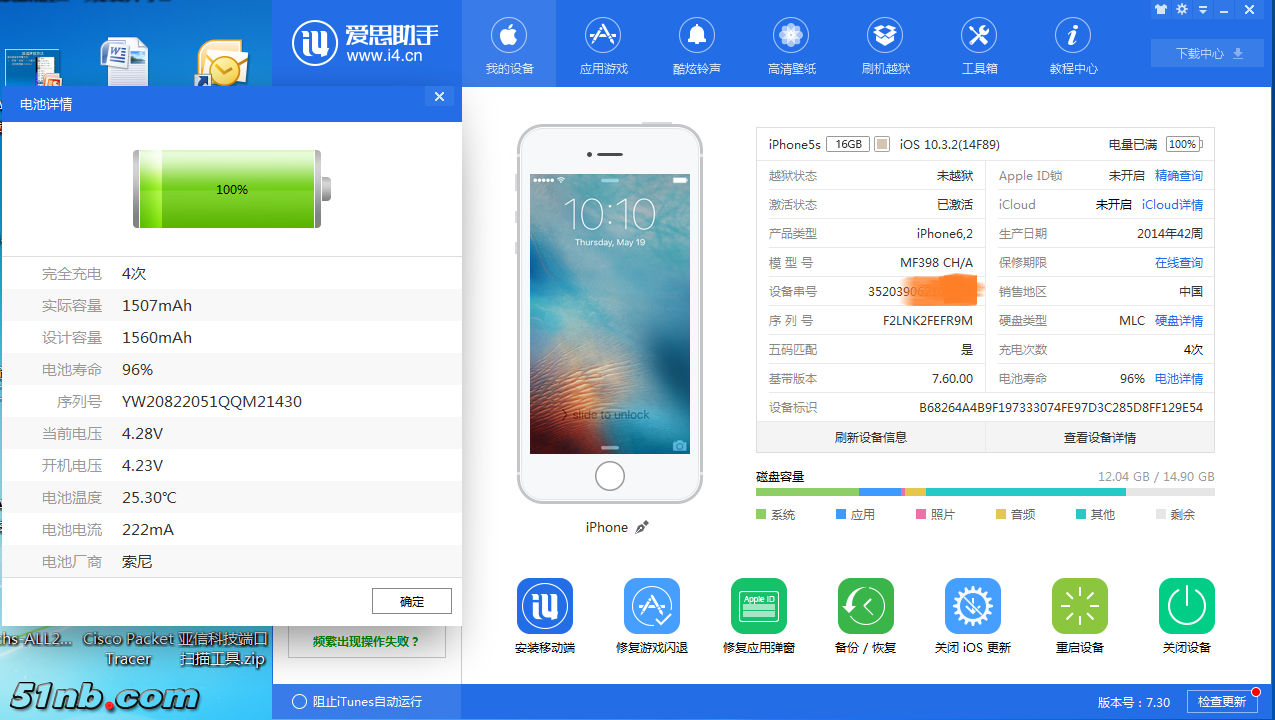This screenshot has width=1275, height=720.
Task: Select 生产日期 value 2014年42周
Action: (1170, 233)
